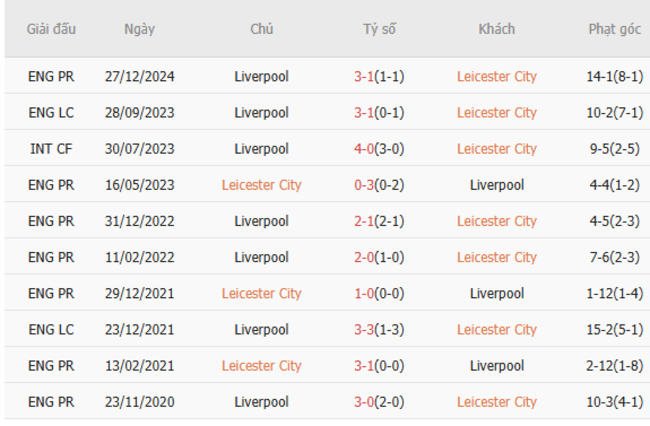Click the Phạt góc column header

tap(614, 29)
